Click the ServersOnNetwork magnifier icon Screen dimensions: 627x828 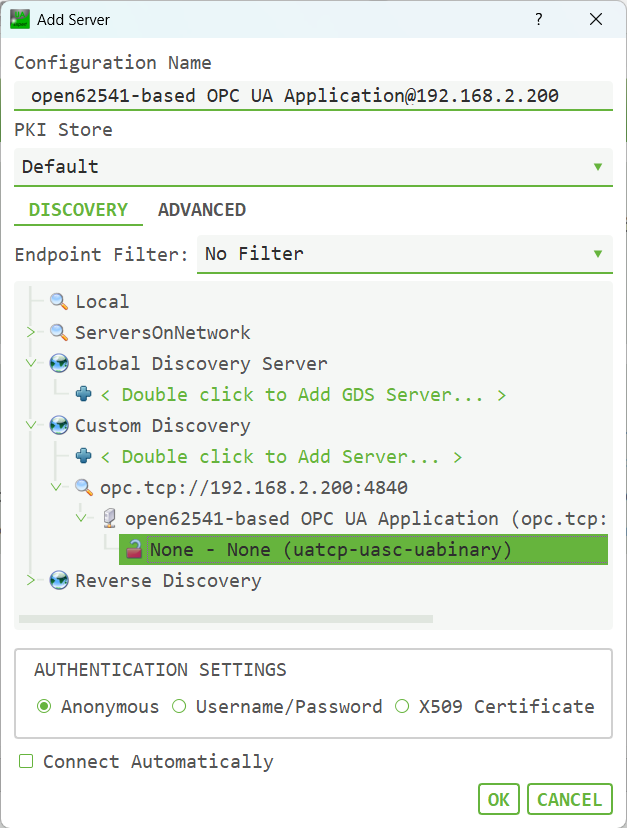(59, 333)
